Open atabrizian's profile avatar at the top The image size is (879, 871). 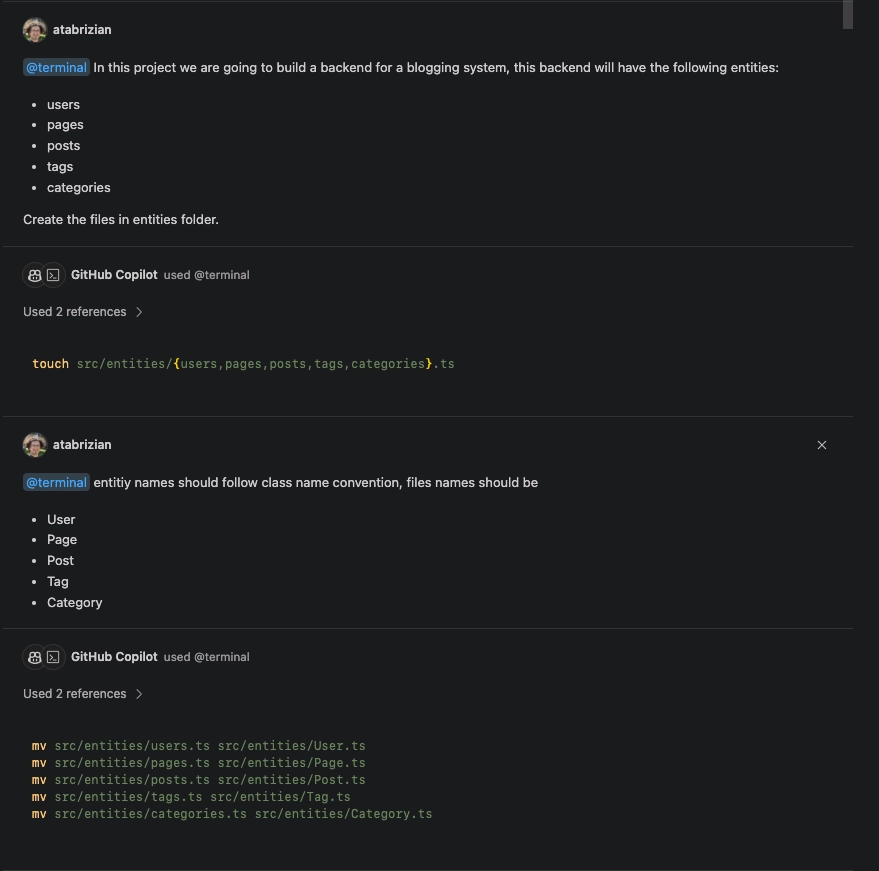[35, 29]
